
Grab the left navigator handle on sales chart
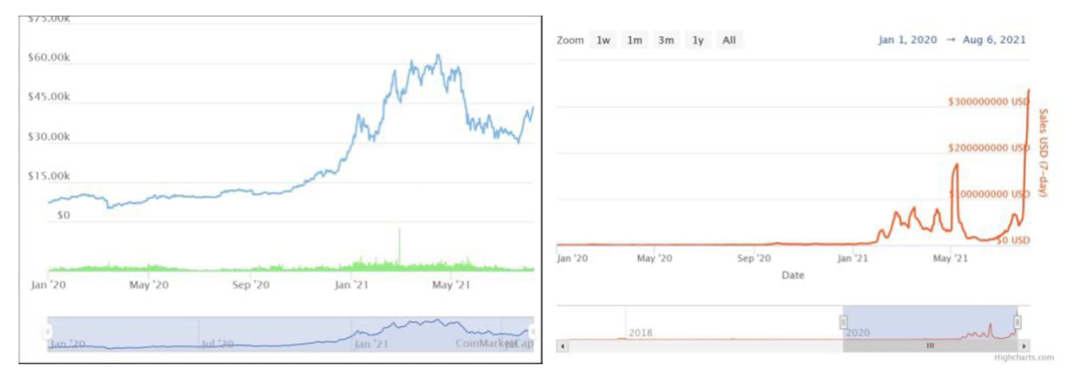(842, 322)
